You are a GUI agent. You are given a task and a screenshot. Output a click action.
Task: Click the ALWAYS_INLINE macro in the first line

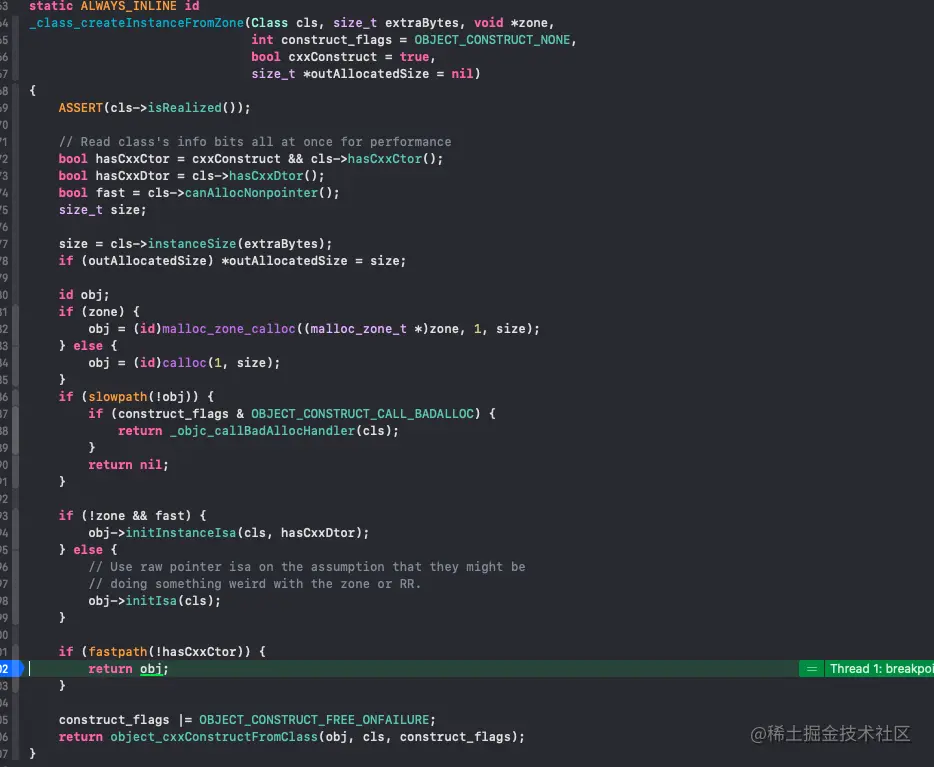(129, 6)
